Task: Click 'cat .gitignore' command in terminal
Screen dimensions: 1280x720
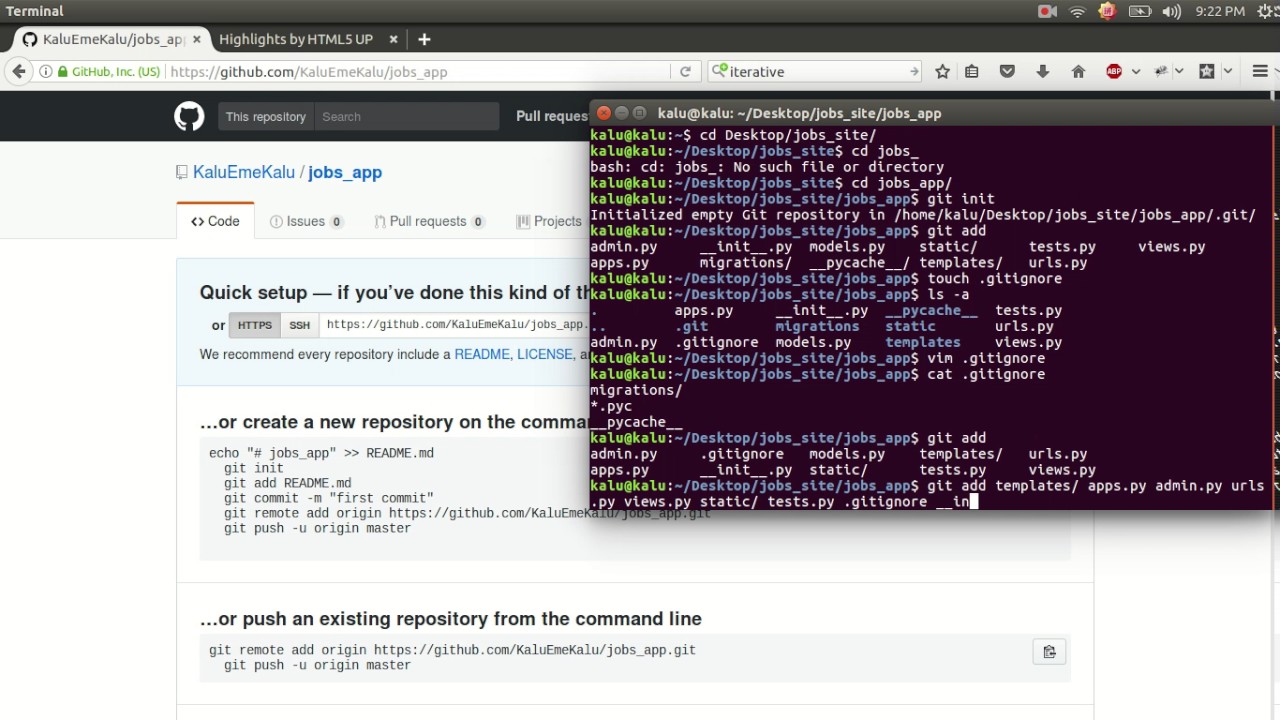Action: point(986,374)
